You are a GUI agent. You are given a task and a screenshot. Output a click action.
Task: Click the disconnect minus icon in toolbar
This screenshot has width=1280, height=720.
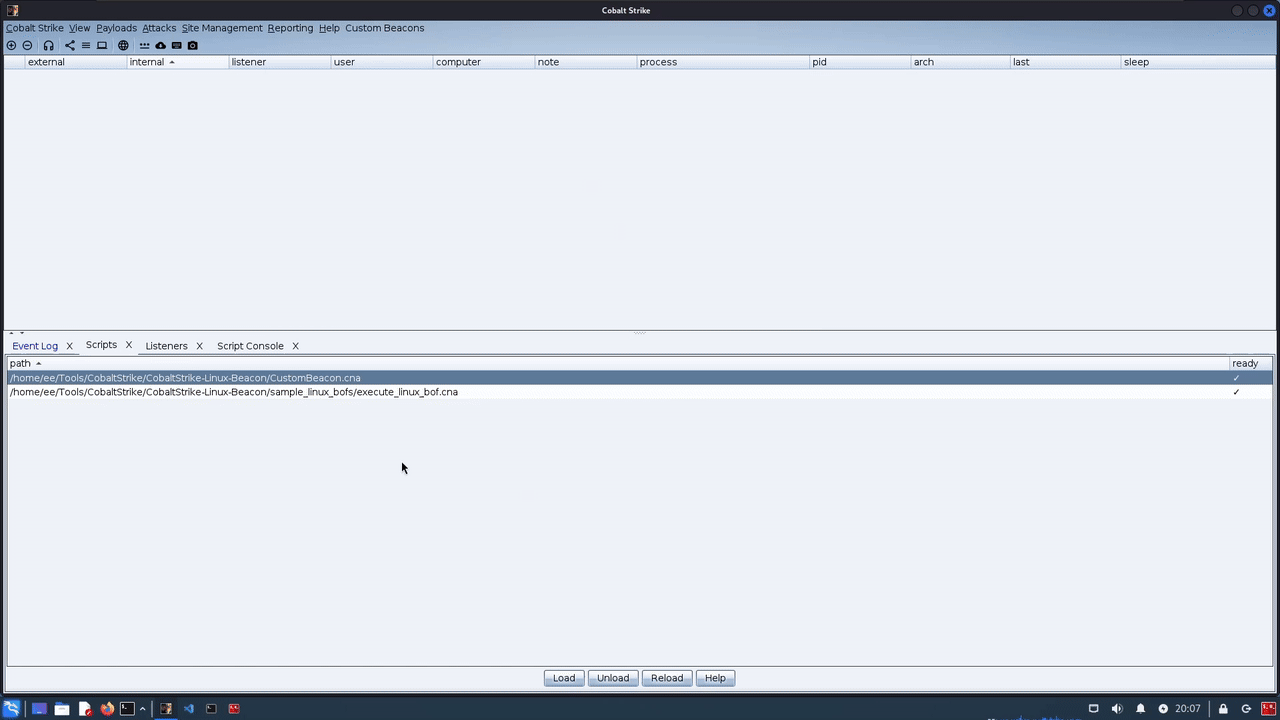(x=27, y=45)
